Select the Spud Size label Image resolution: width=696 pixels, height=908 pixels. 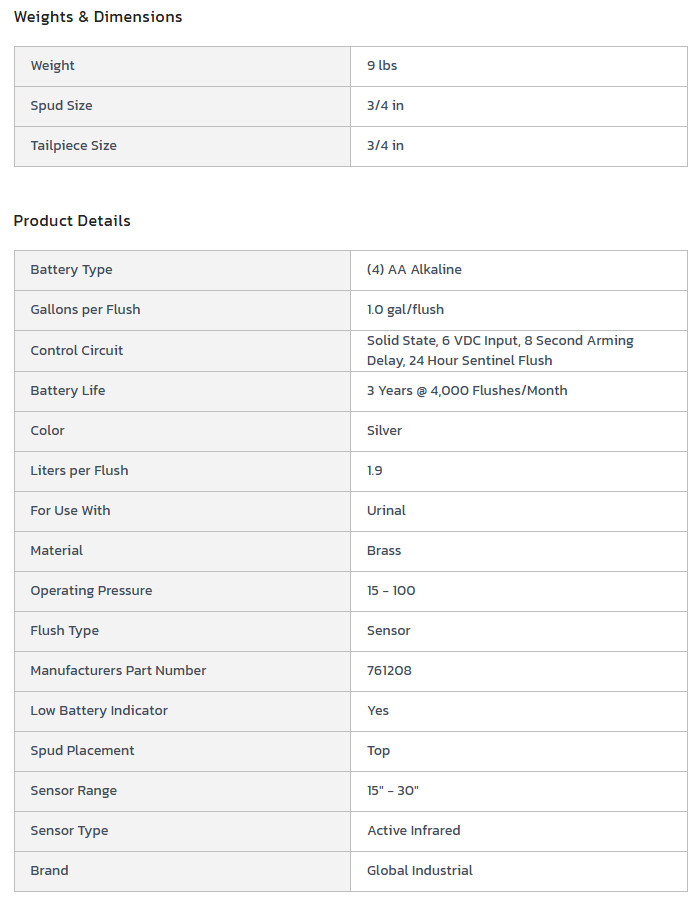click(61, 106)
